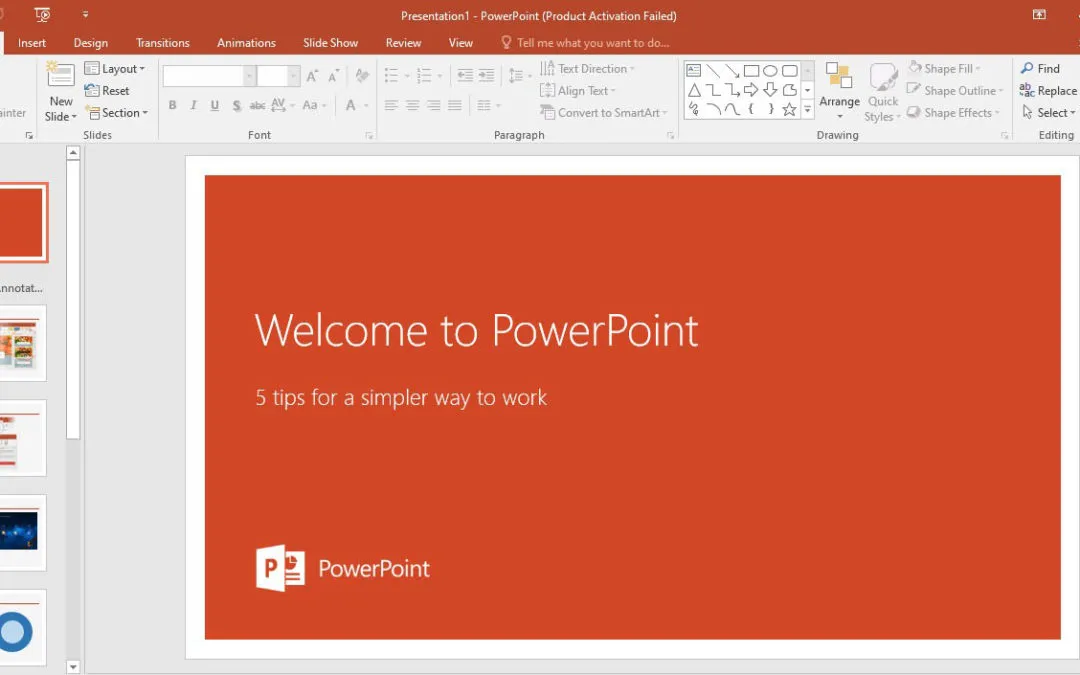Open Font dialog box launcher

[369, 136]
